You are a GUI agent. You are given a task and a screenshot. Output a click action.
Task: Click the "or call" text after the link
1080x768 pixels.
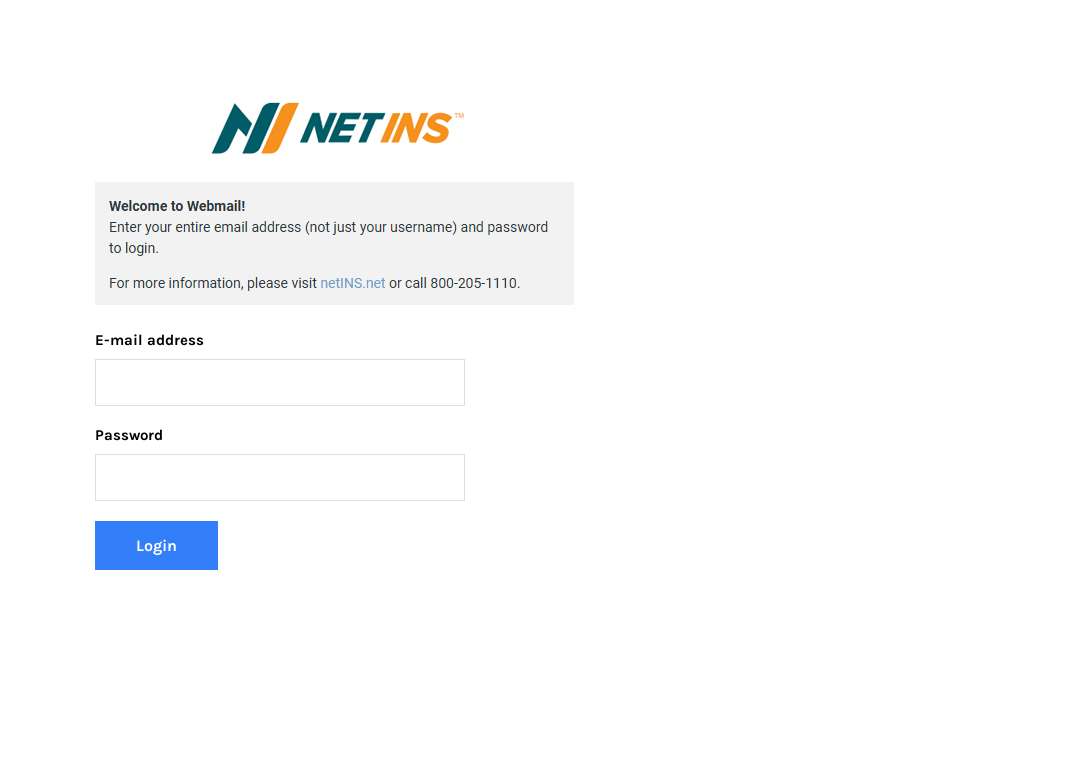(408, 283)
